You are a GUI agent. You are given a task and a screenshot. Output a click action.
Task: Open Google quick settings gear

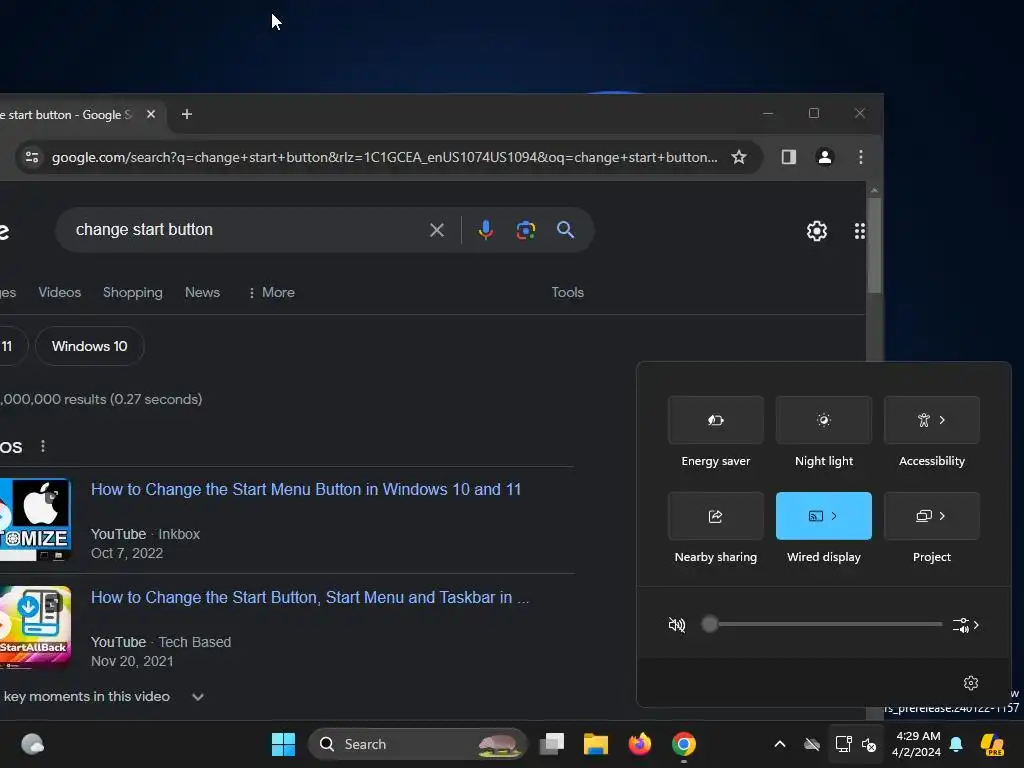pos(817,231)
